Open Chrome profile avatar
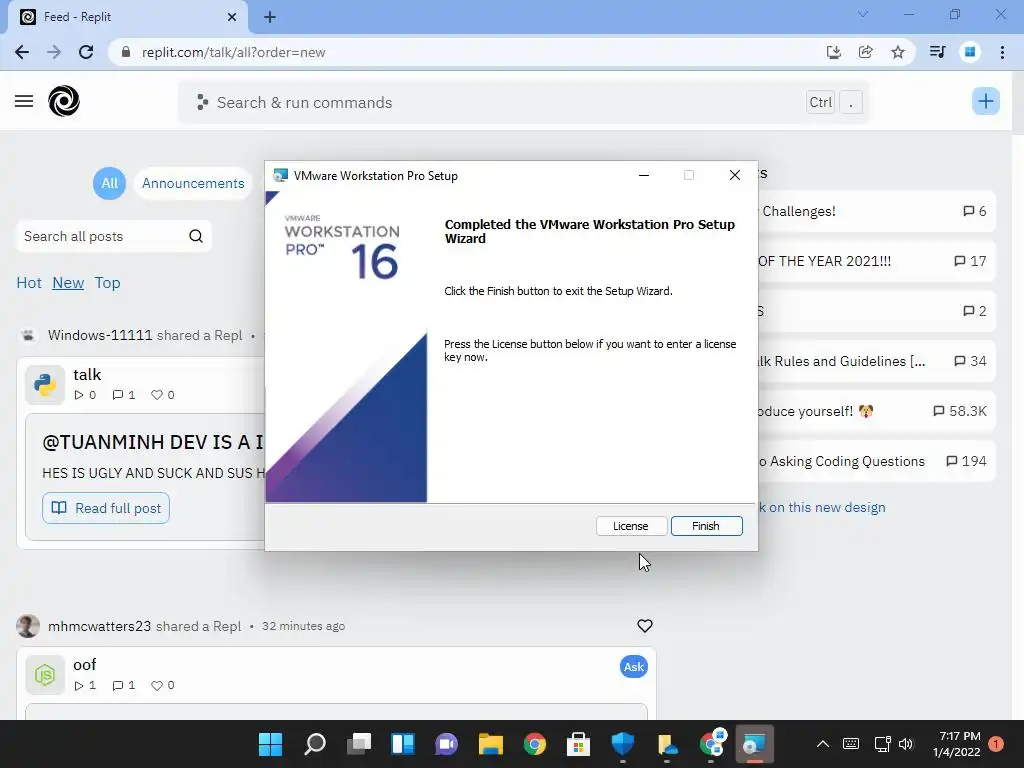The width and height of the screenshot is (1024, 768). point(970,52)
